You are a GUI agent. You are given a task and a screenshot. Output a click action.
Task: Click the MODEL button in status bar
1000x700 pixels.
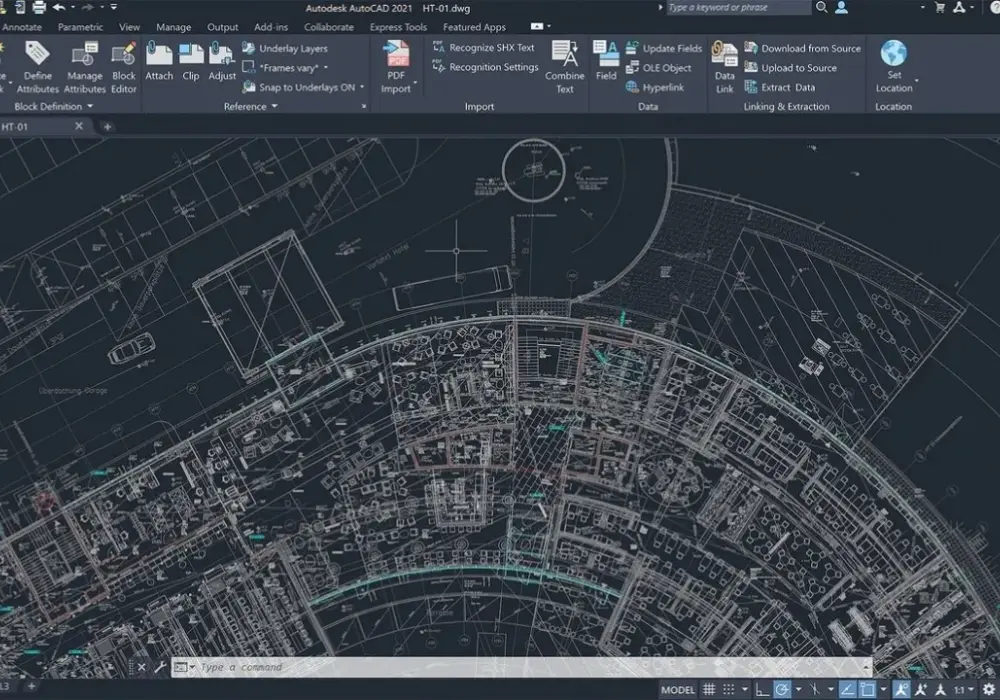pyautogui.click(x=677, y=690)
